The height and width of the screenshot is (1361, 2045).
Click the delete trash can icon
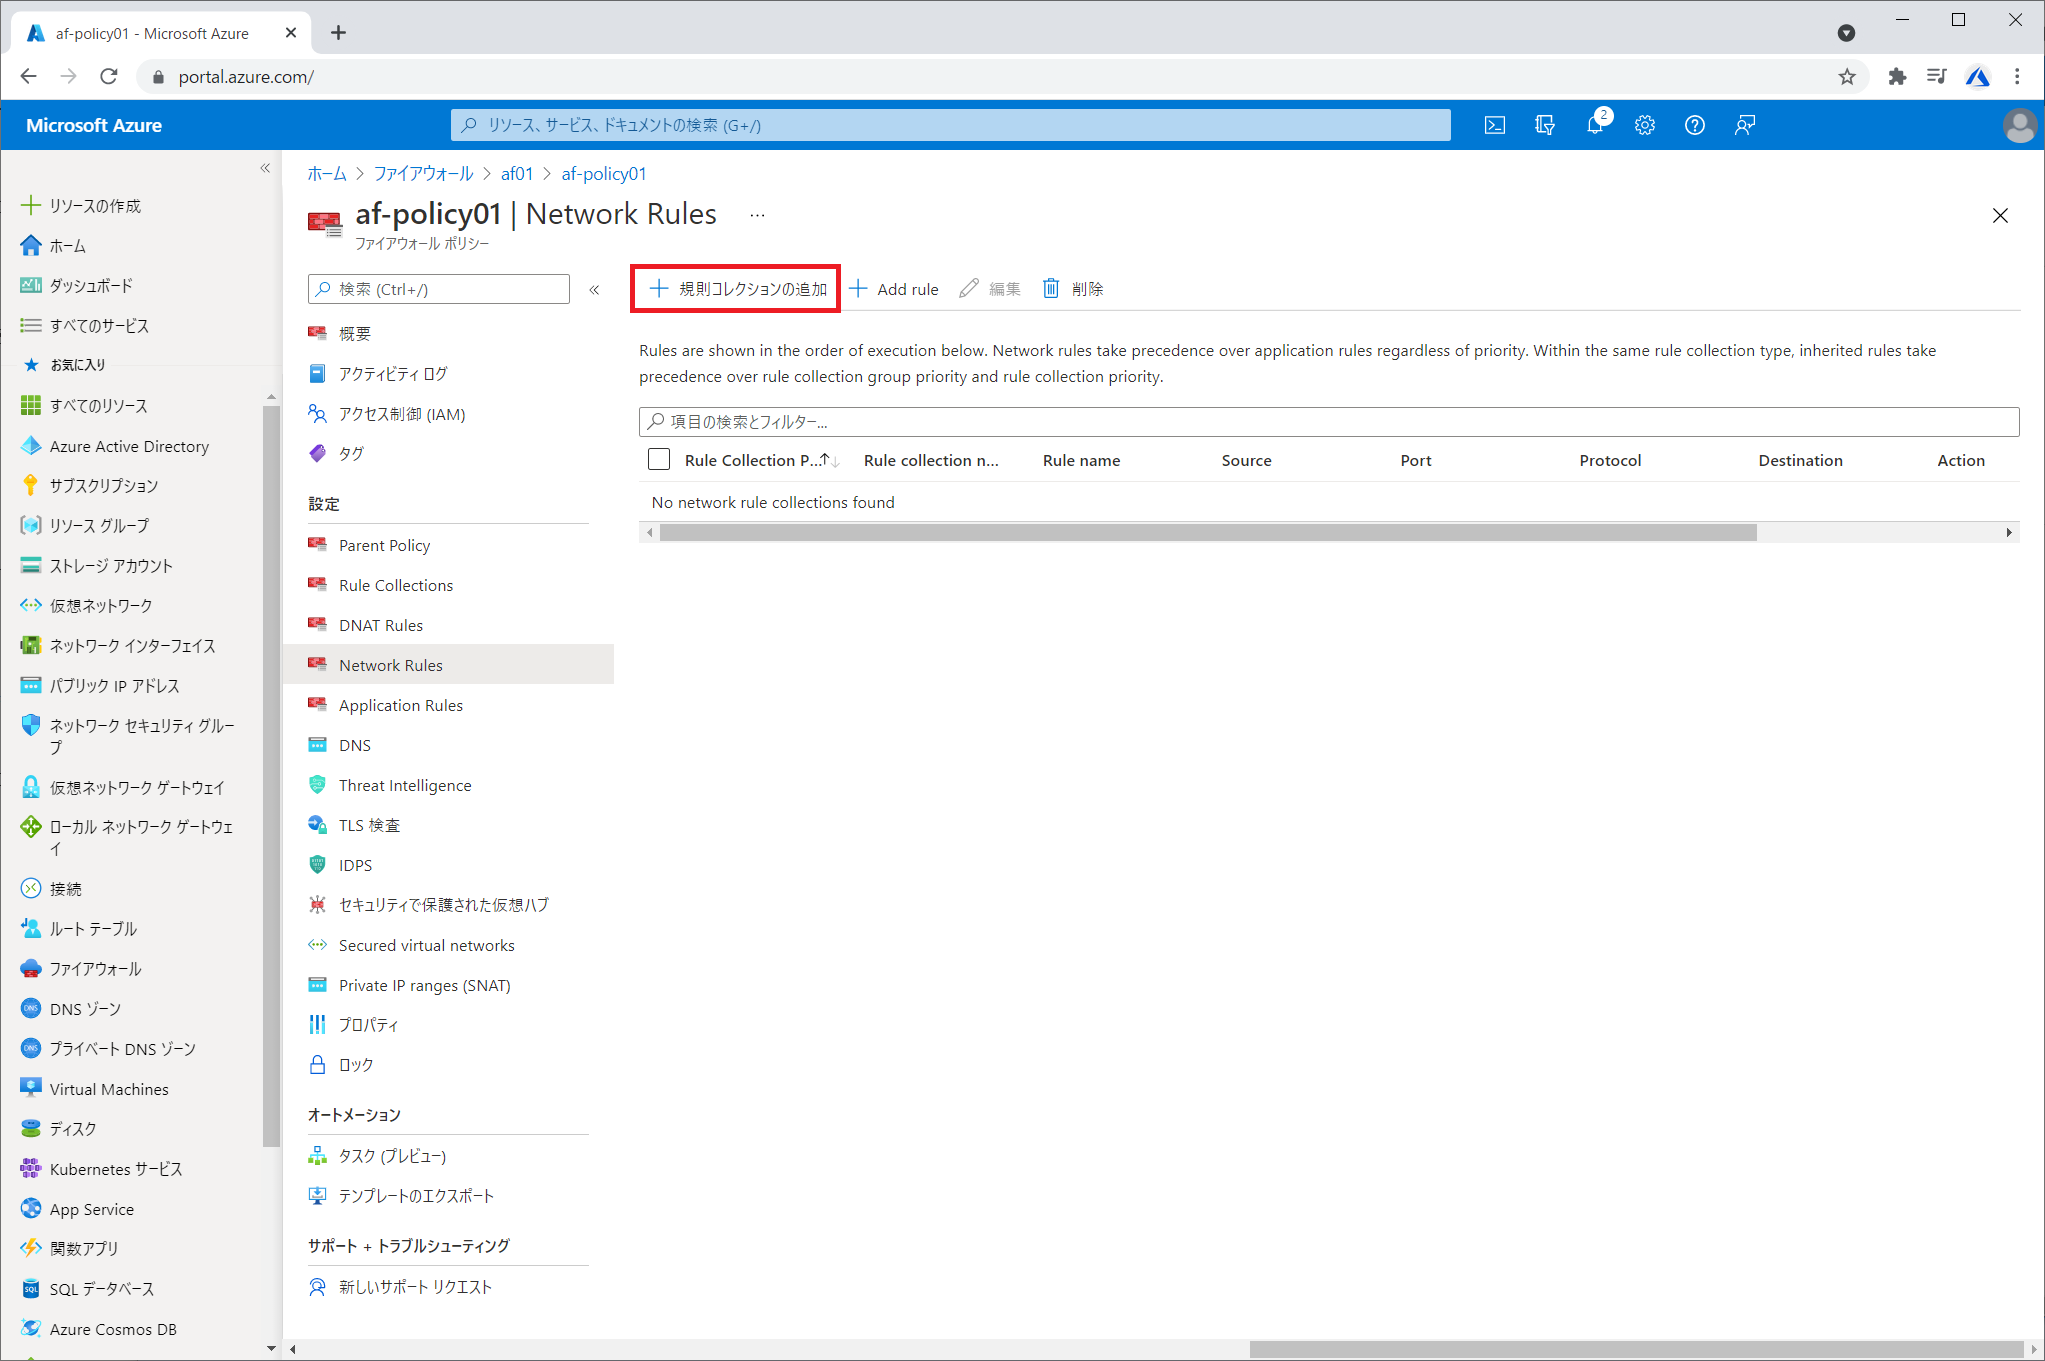(x=1051, y=289)
